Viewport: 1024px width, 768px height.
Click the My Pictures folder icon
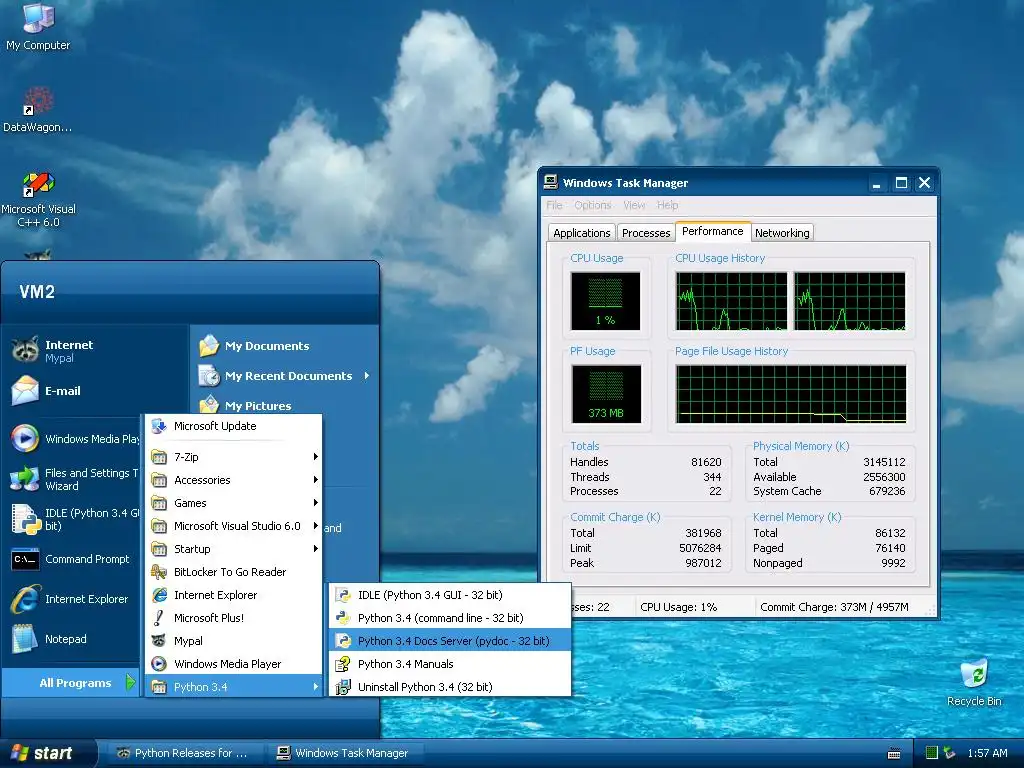click(x=209, y=404)
